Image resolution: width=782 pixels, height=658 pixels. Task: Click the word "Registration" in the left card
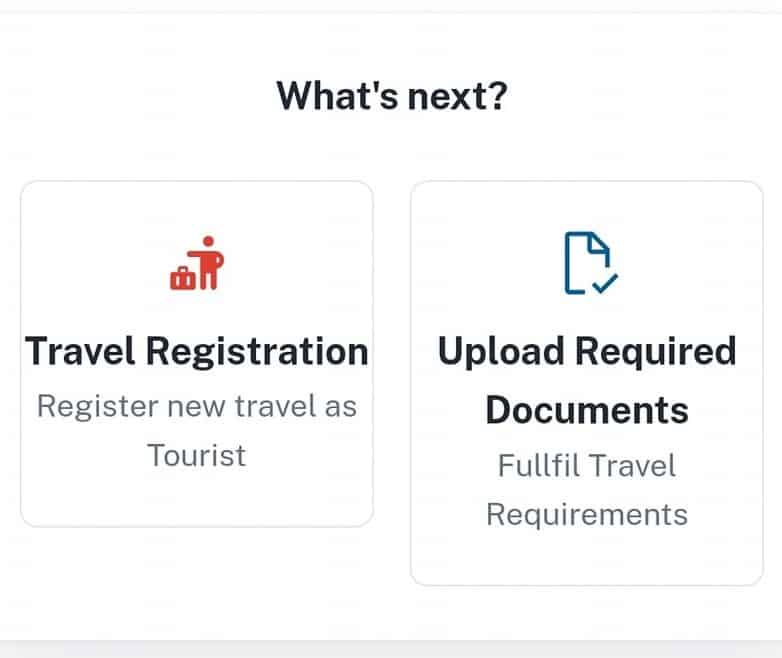tap(257, 351)
